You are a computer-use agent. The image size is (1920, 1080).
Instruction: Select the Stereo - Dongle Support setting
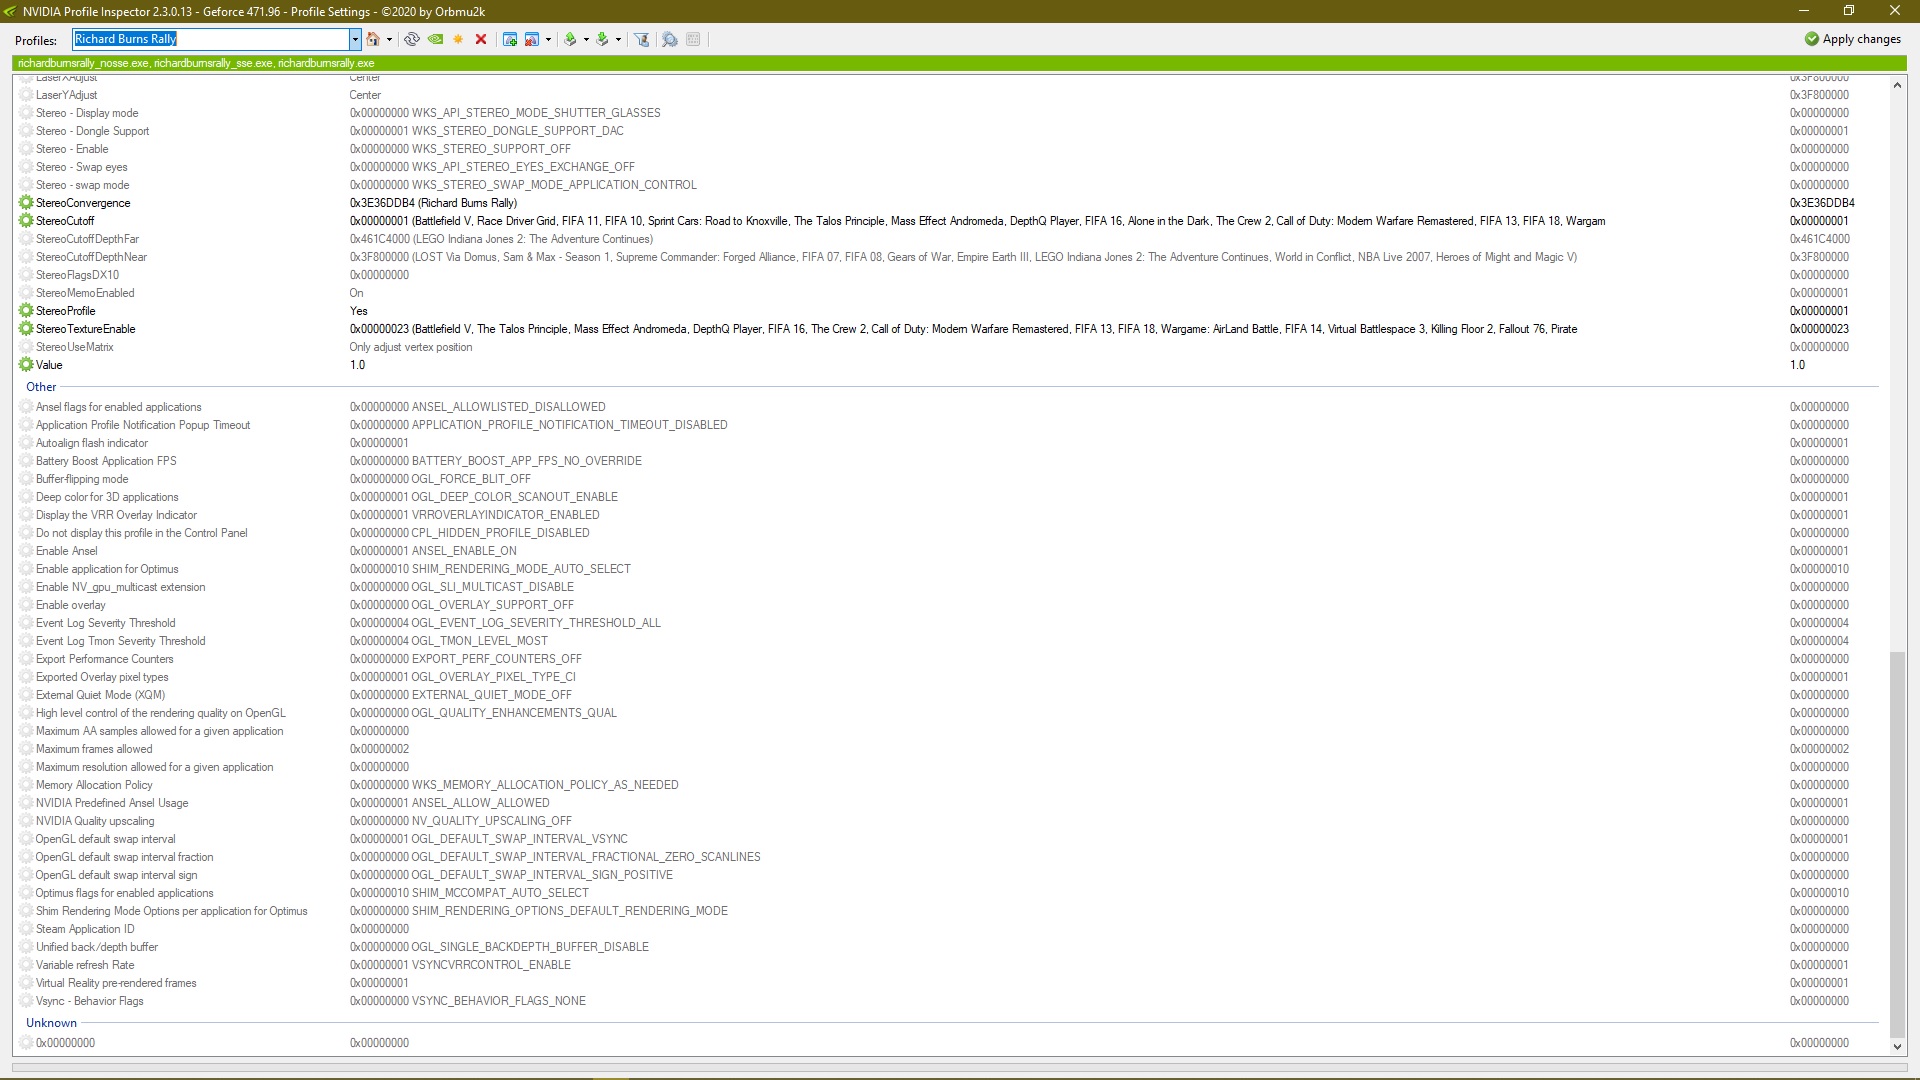click(92, 131)
